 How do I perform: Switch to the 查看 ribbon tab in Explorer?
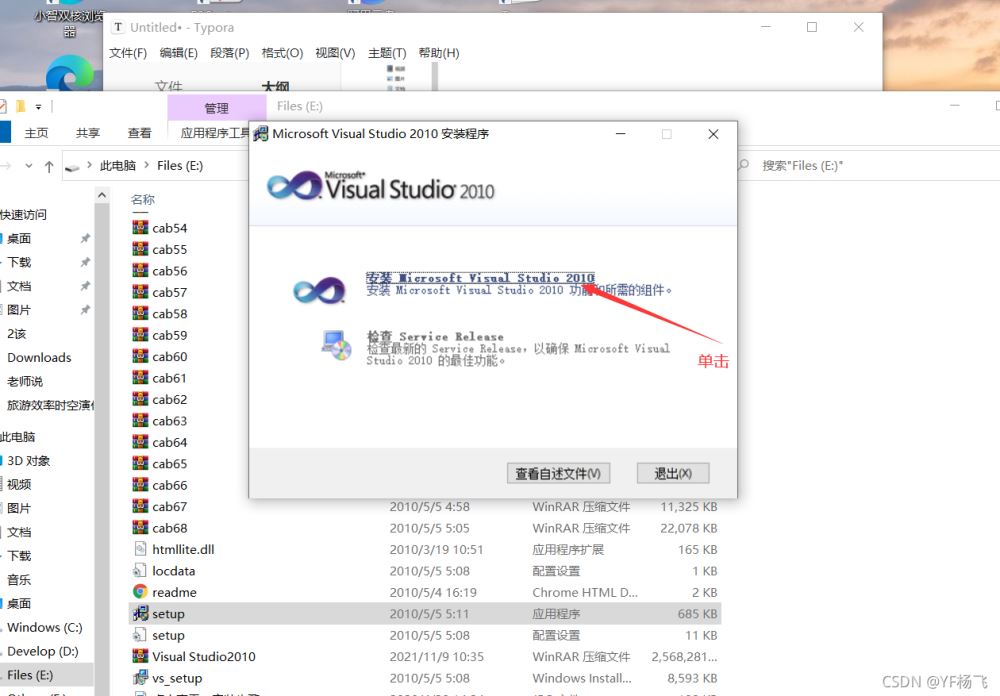pos(140,133)
